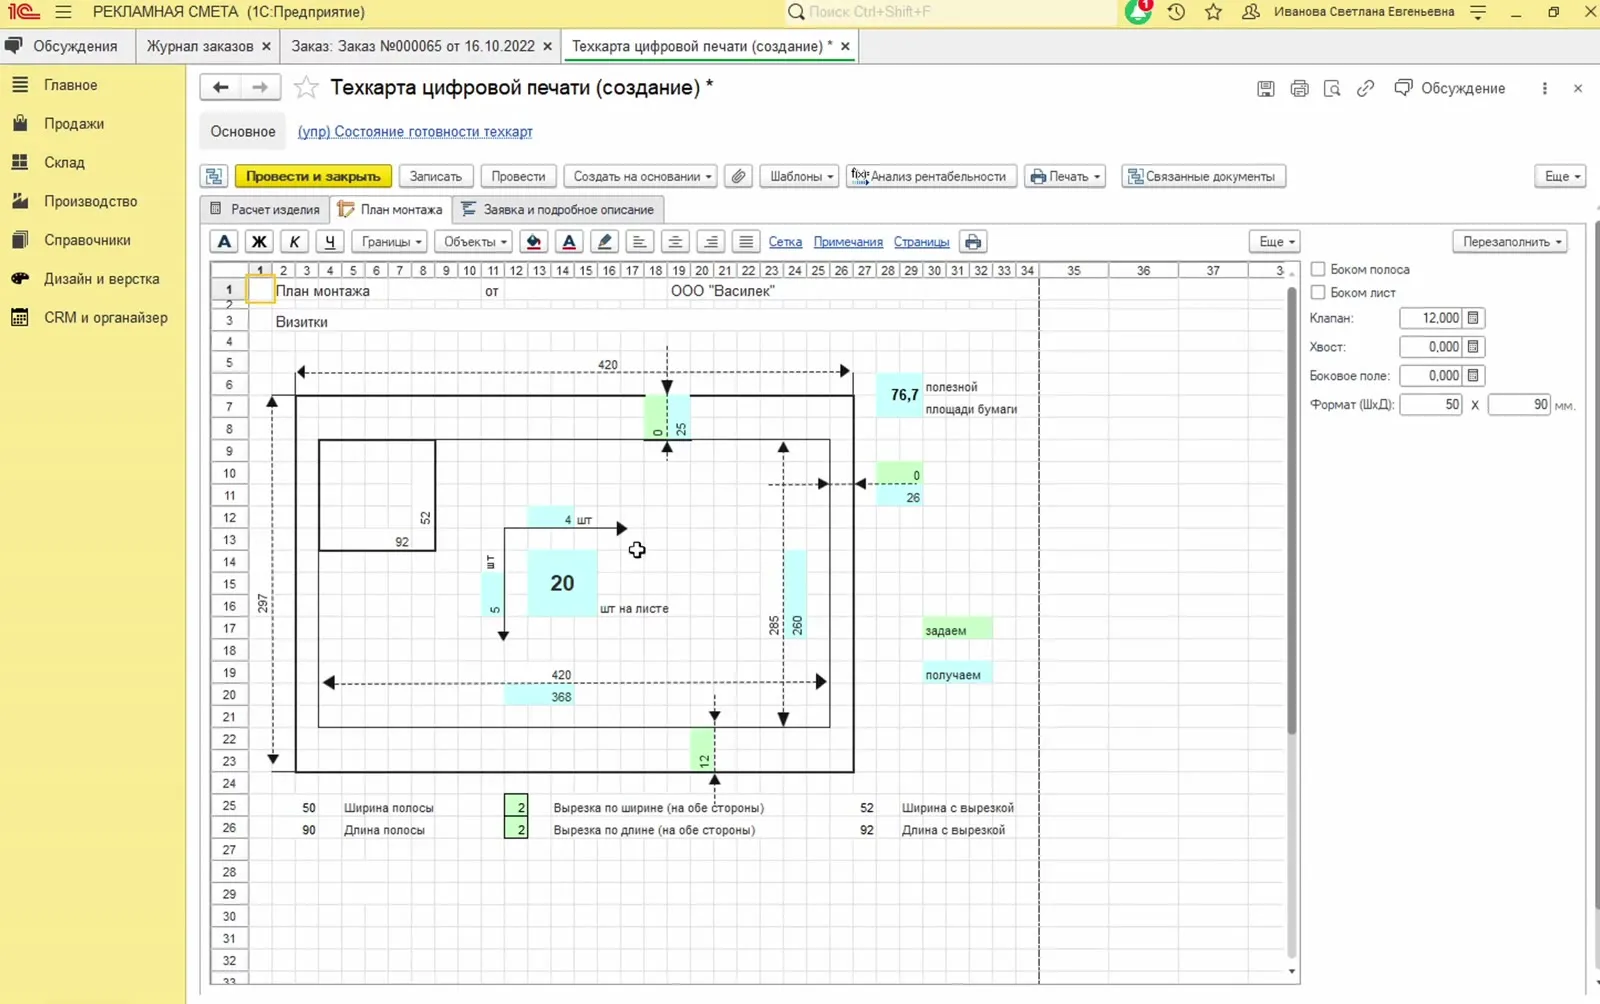Copy link to this document with the chain icon
The image size is (1600, 1004).
pos(1365,88)
